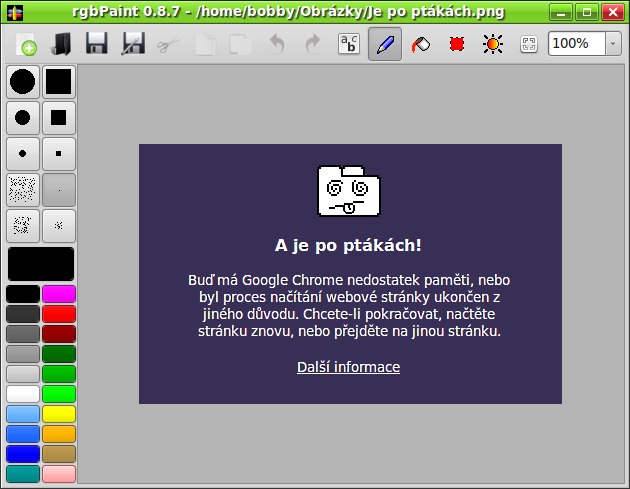Minimize the rgbPaint window
Screen dimensions: 630x489
point(561,12)
